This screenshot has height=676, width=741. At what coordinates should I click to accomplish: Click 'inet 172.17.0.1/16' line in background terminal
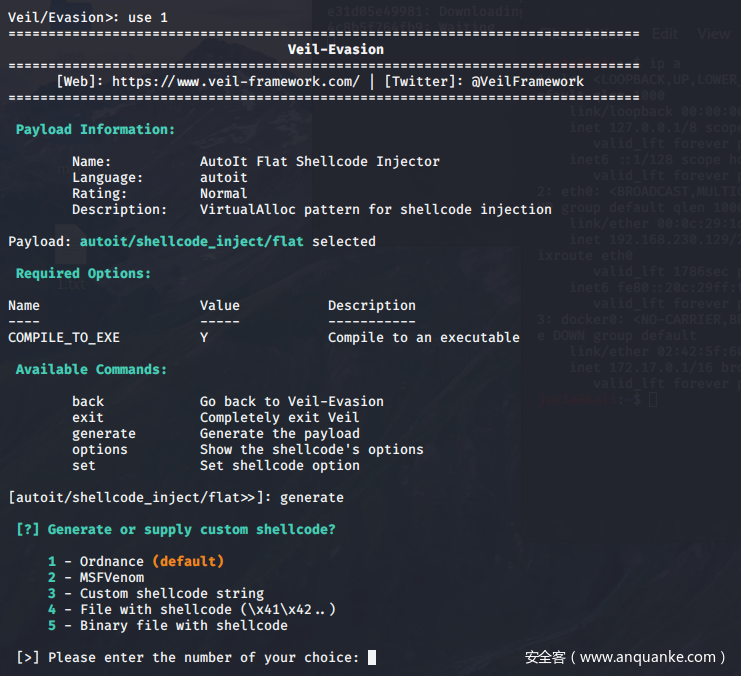[655, 367]
